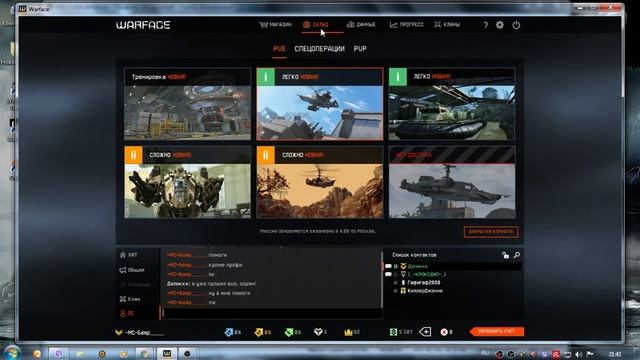Click the chat message input field
640x360 pixels.
(x=271, y=313)
